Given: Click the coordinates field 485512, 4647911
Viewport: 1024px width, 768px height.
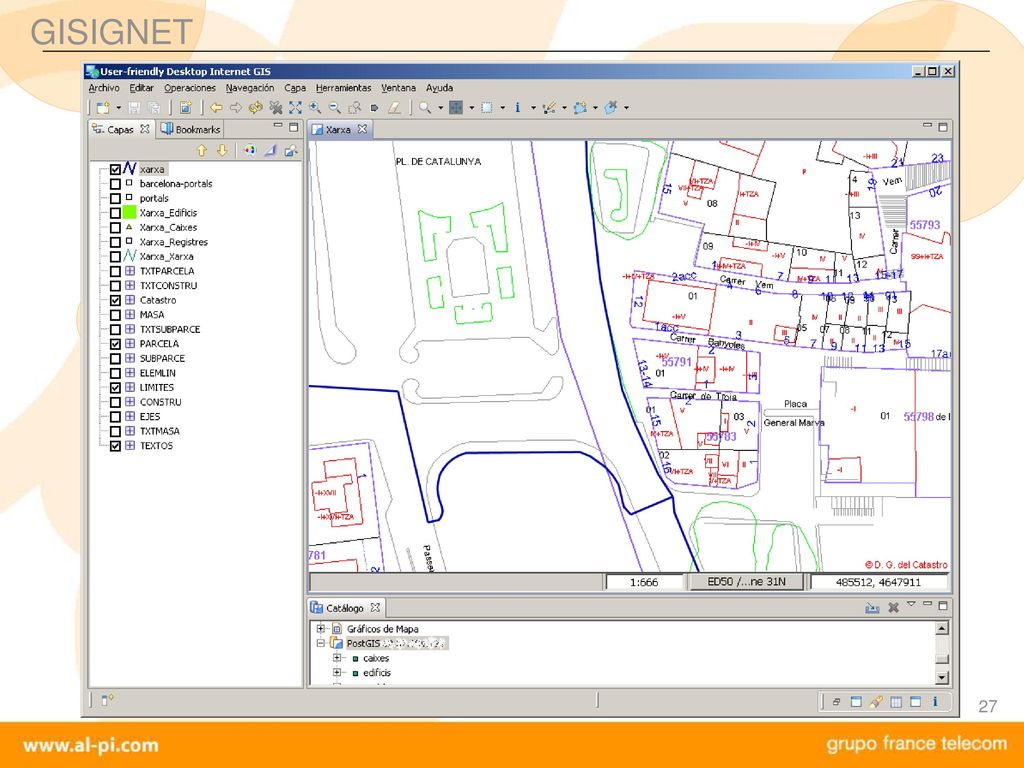Looking at the screenshot, I should (878, 582).
